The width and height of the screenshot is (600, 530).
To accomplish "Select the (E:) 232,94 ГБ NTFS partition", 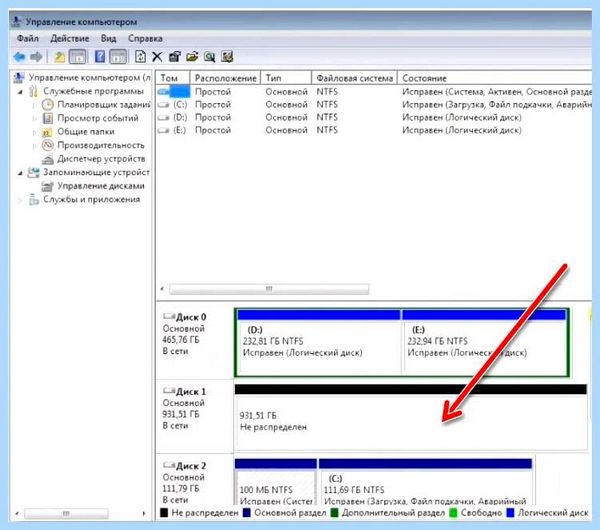I will (485, 342).
